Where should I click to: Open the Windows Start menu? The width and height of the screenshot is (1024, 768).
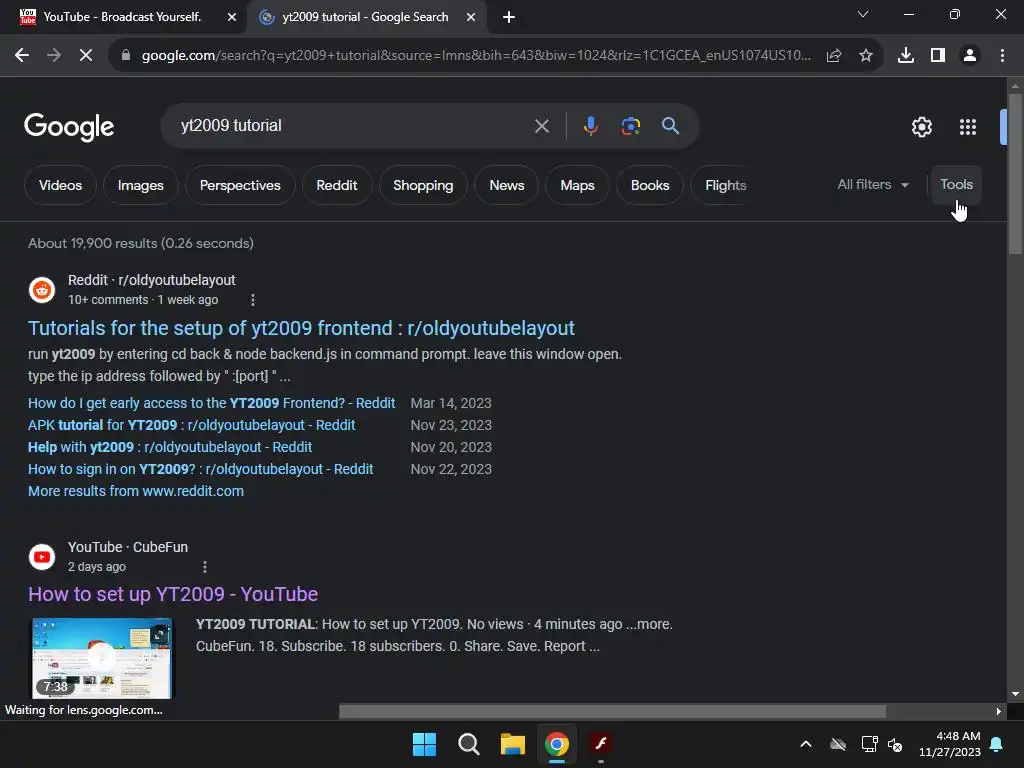tap(424, 744)
